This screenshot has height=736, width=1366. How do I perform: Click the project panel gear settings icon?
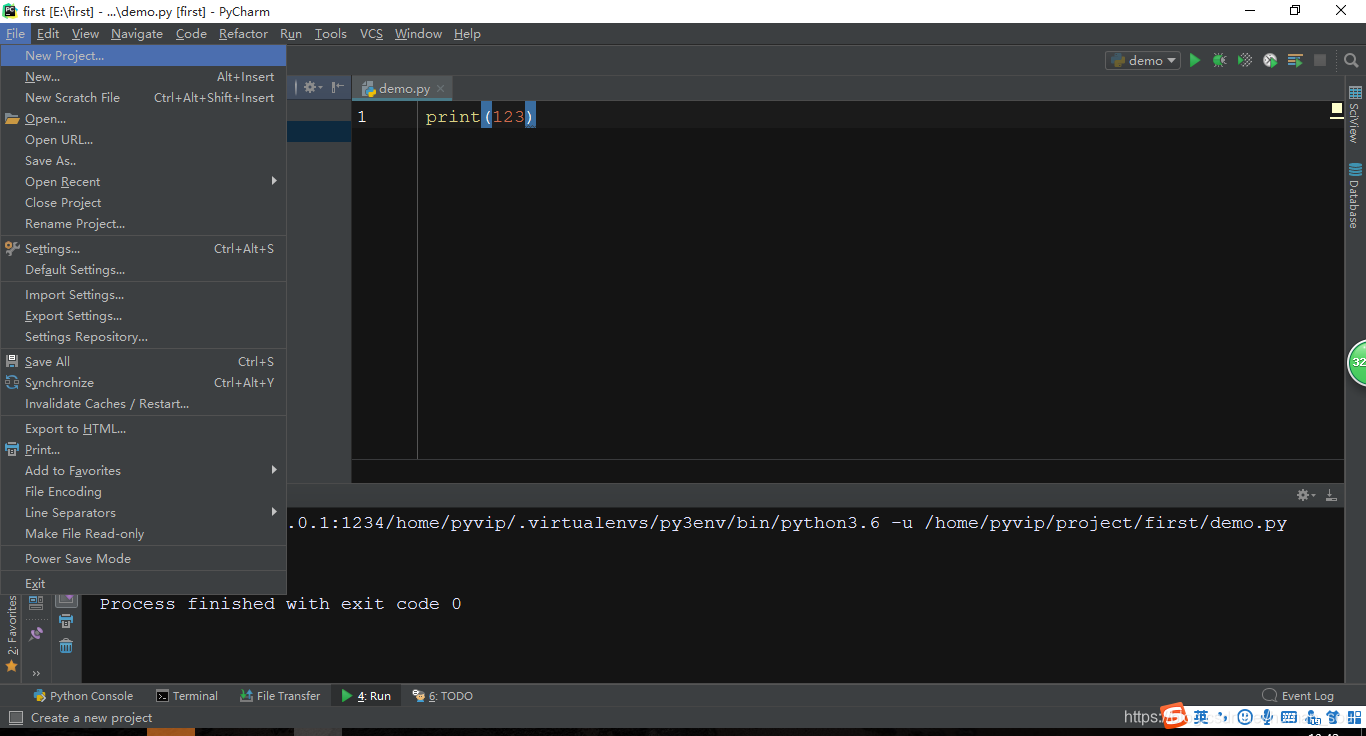[x=311, y=87]
